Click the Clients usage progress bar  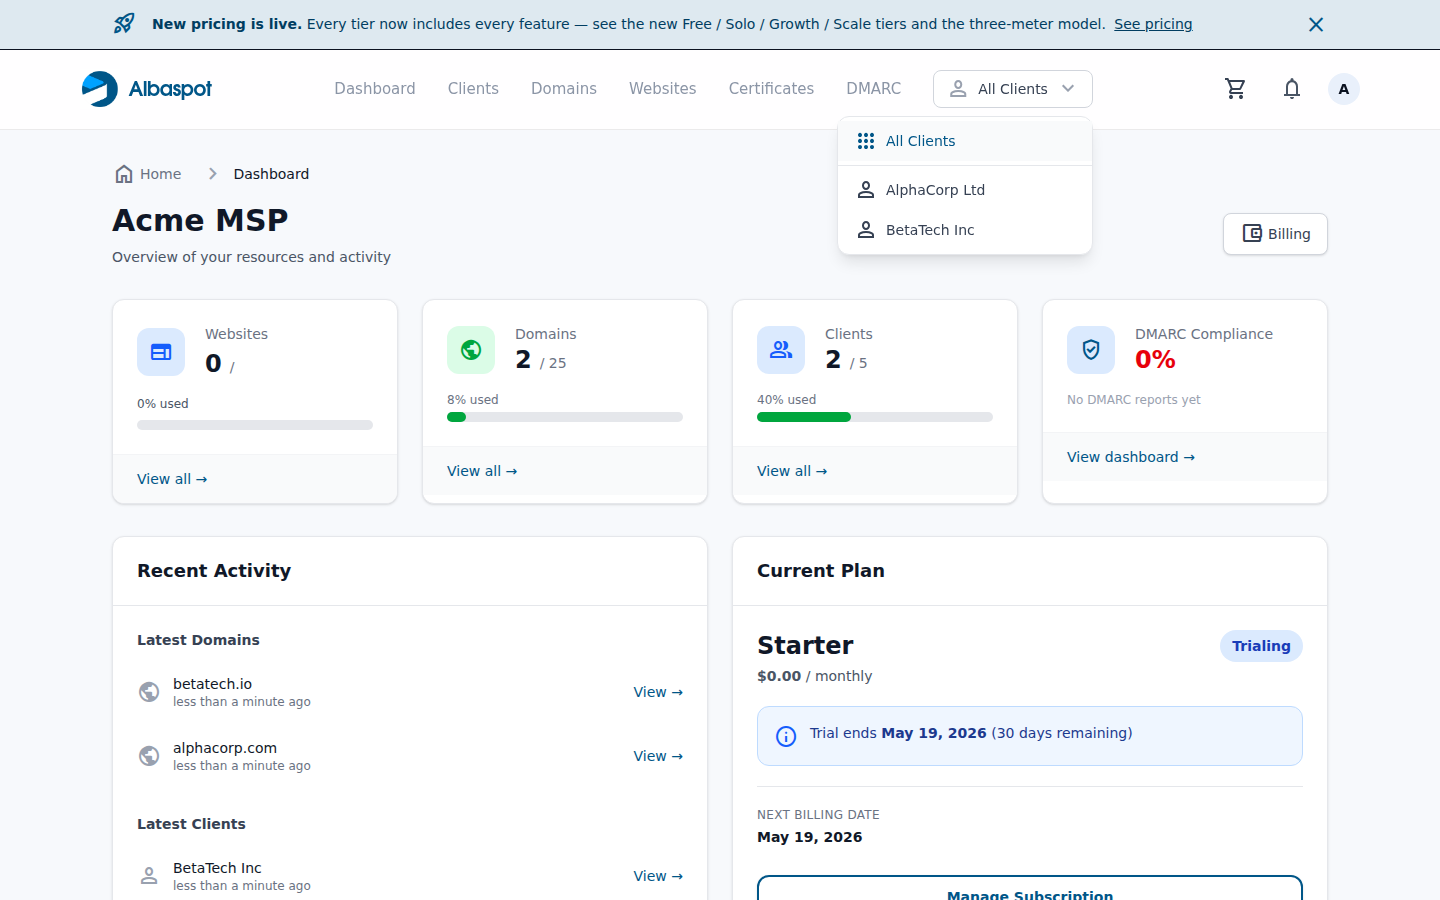[875, 417]
